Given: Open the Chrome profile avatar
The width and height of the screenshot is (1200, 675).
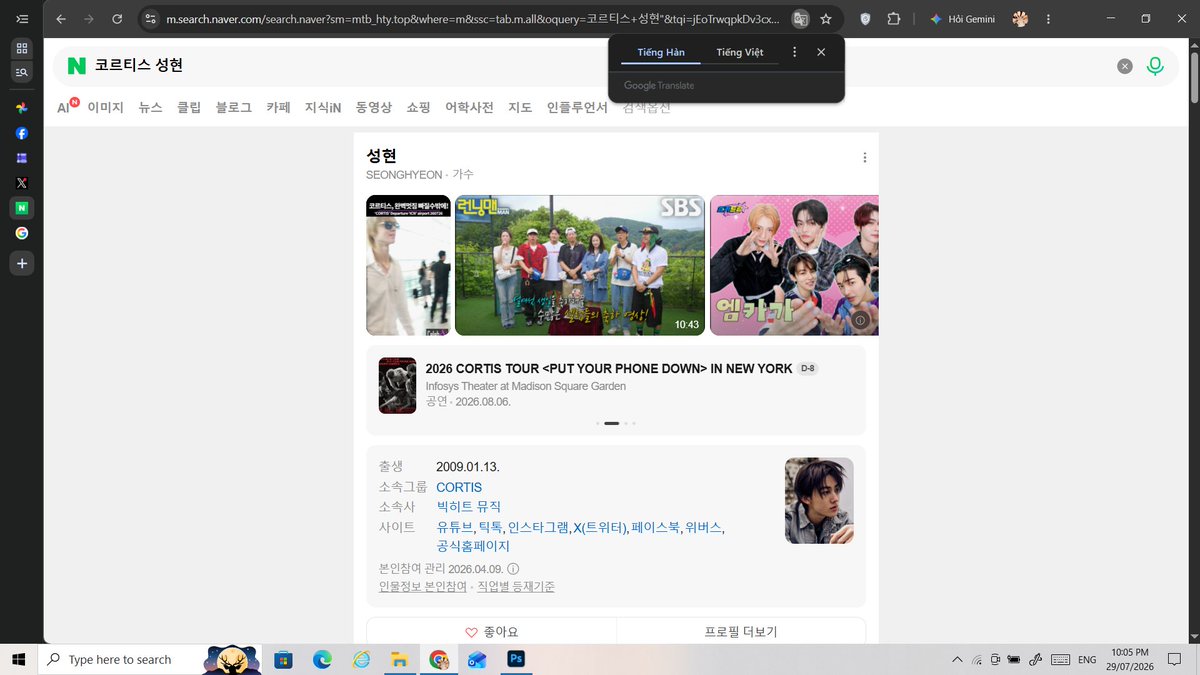Looking at the screenshot, I should pyautogui.click(x=1020, y=19).
